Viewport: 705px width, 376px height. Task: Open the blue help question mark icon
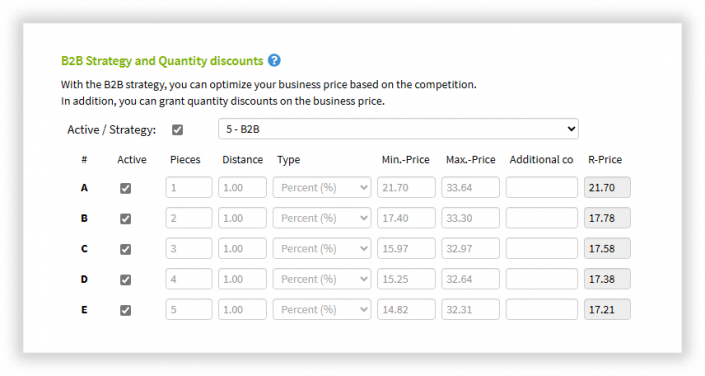coord(274,60)
